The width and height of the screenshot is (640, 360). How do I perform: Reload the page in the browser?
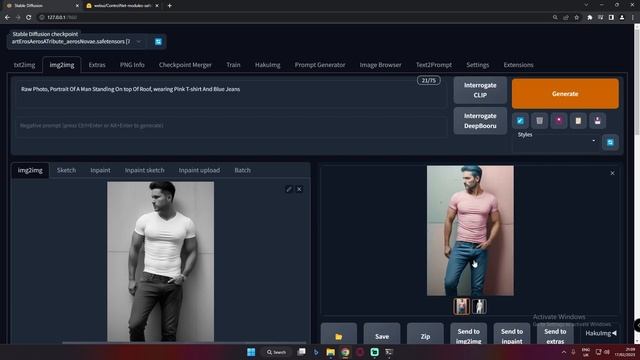[x=29, y=18]
